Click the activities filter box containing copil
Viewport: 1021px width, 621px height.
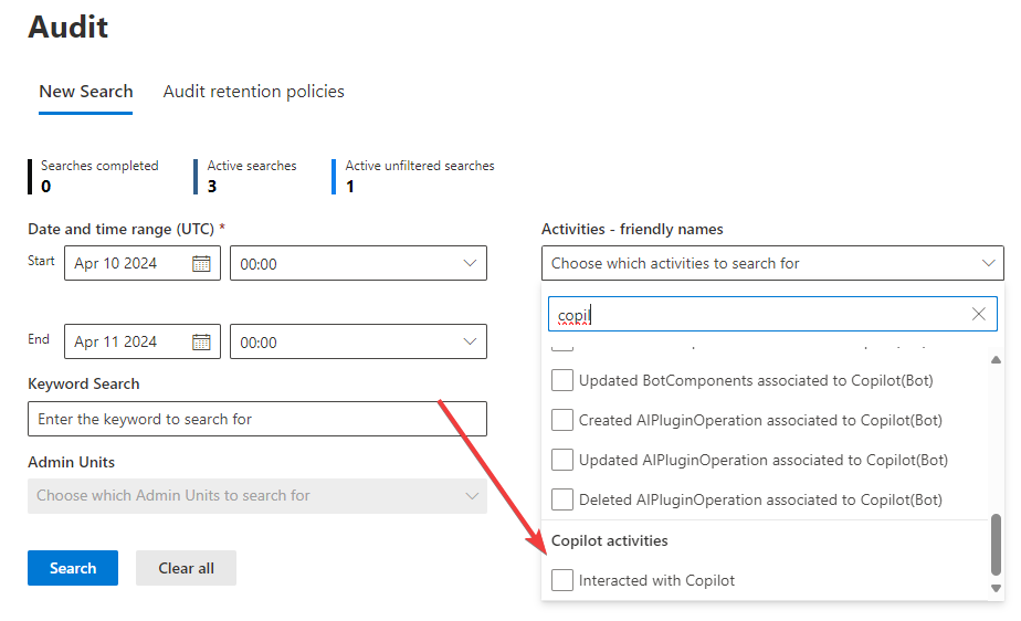(772, 314)
